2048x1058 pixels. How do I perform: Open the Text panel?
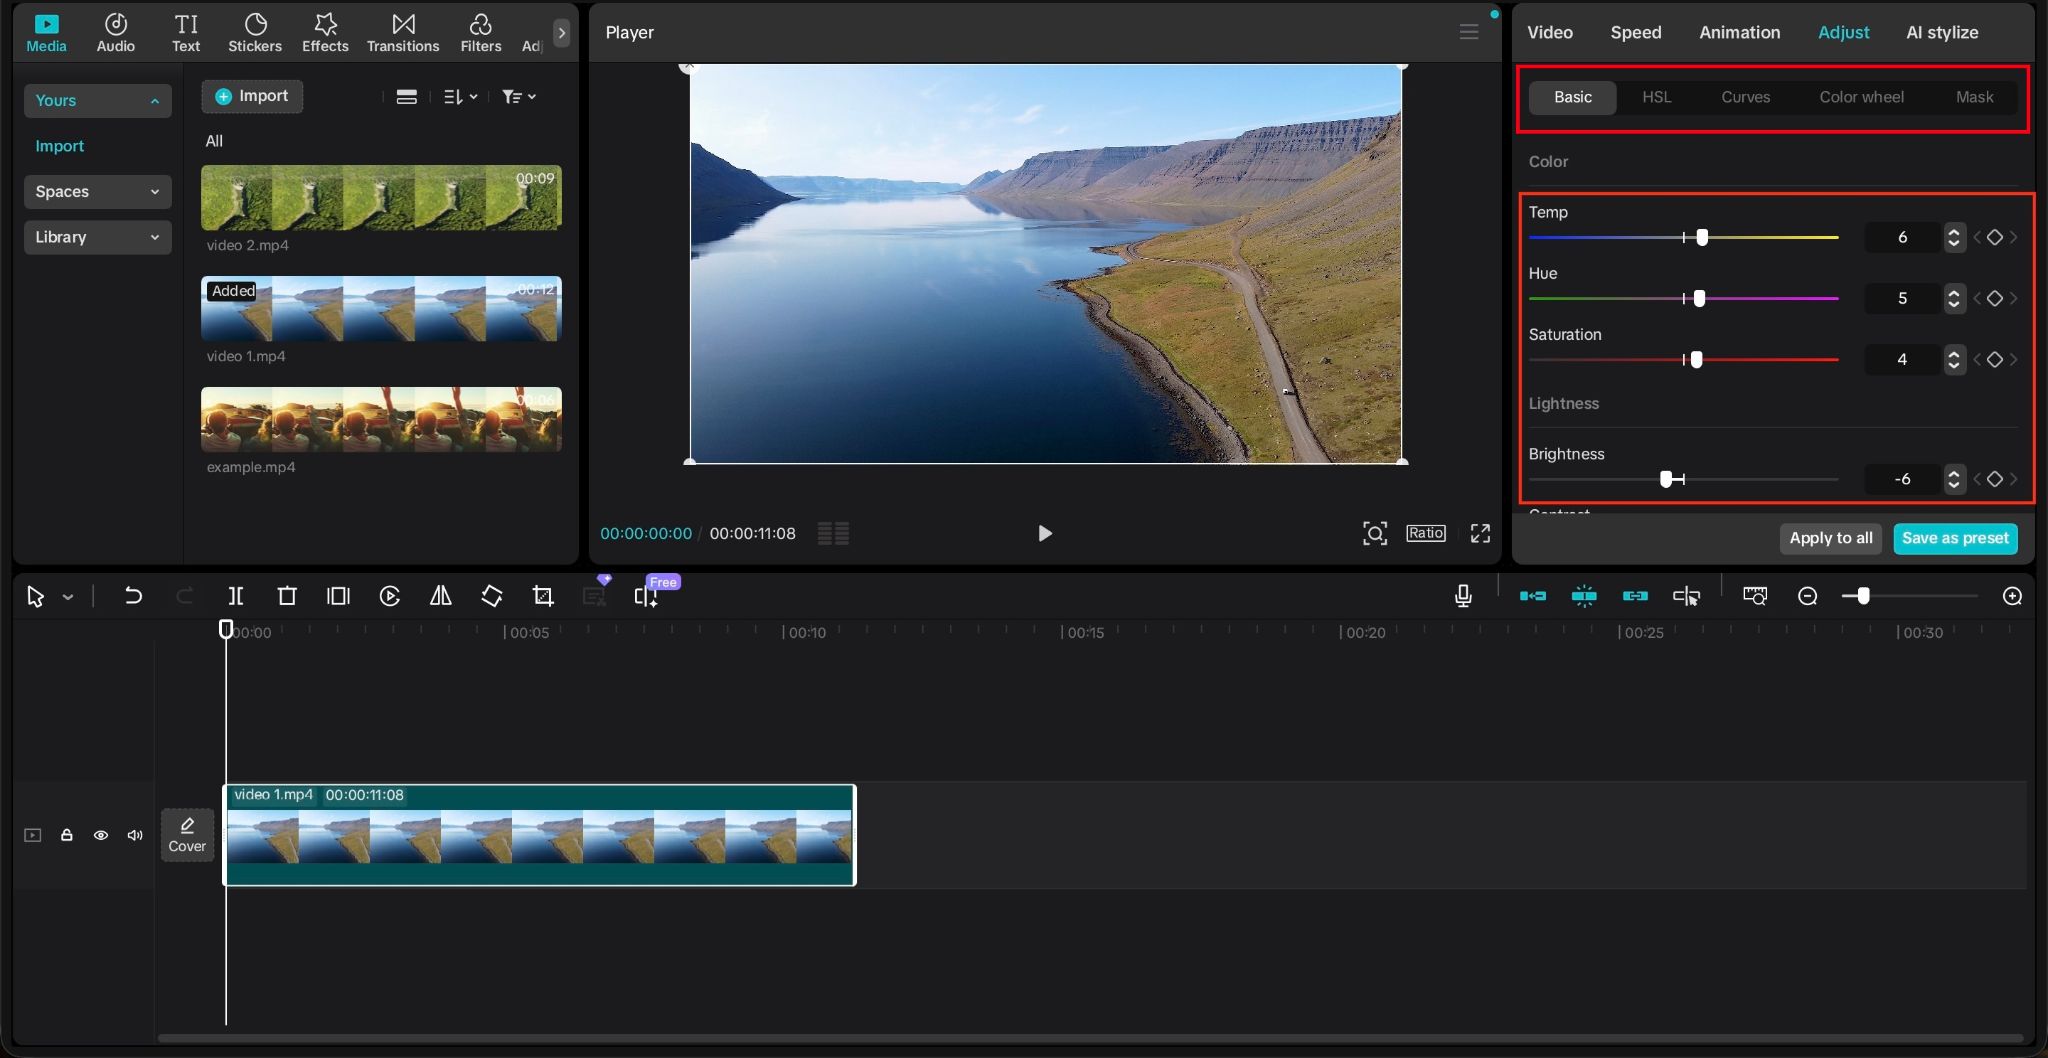186,33
